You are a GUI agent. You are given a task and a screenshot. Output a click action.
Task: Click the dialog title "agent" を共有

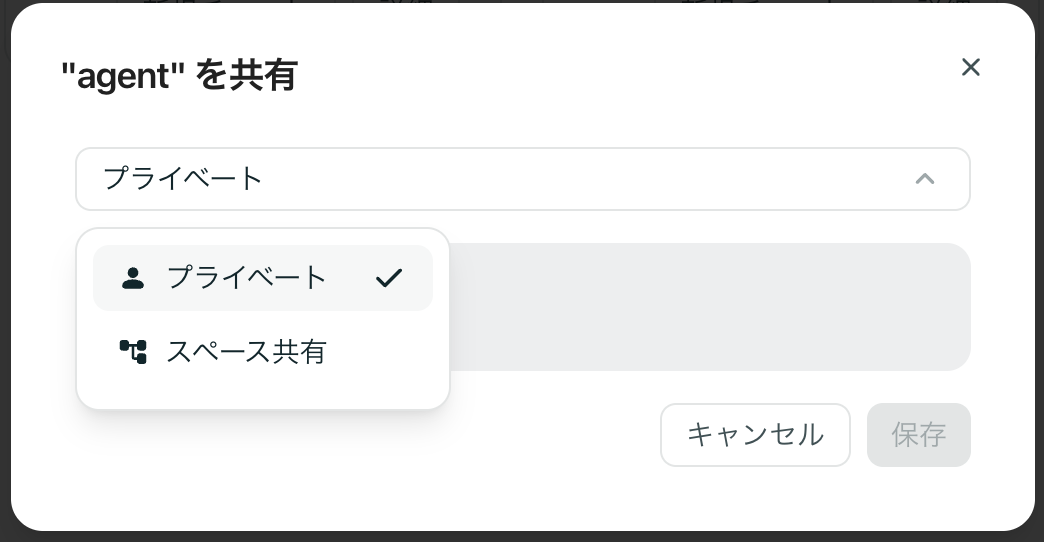click(180, 75)
